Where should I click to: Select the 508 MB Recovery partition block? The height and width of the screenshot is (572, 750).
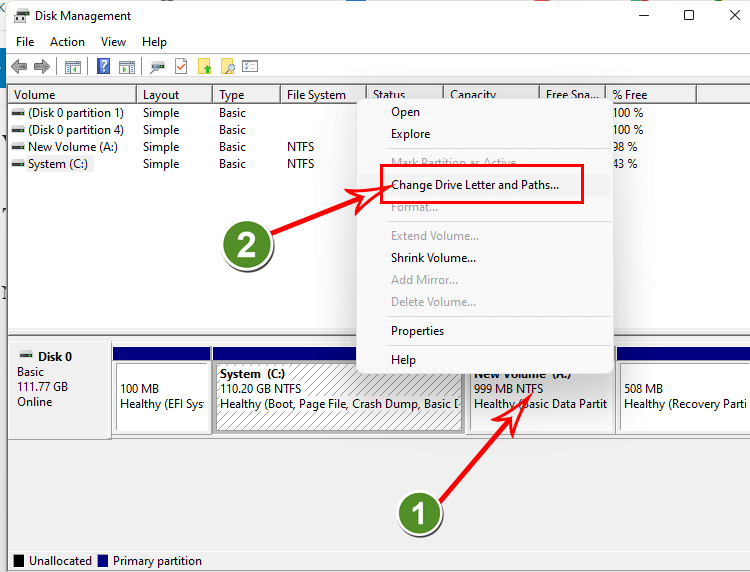pyautogui.click(x=684, y=398)
